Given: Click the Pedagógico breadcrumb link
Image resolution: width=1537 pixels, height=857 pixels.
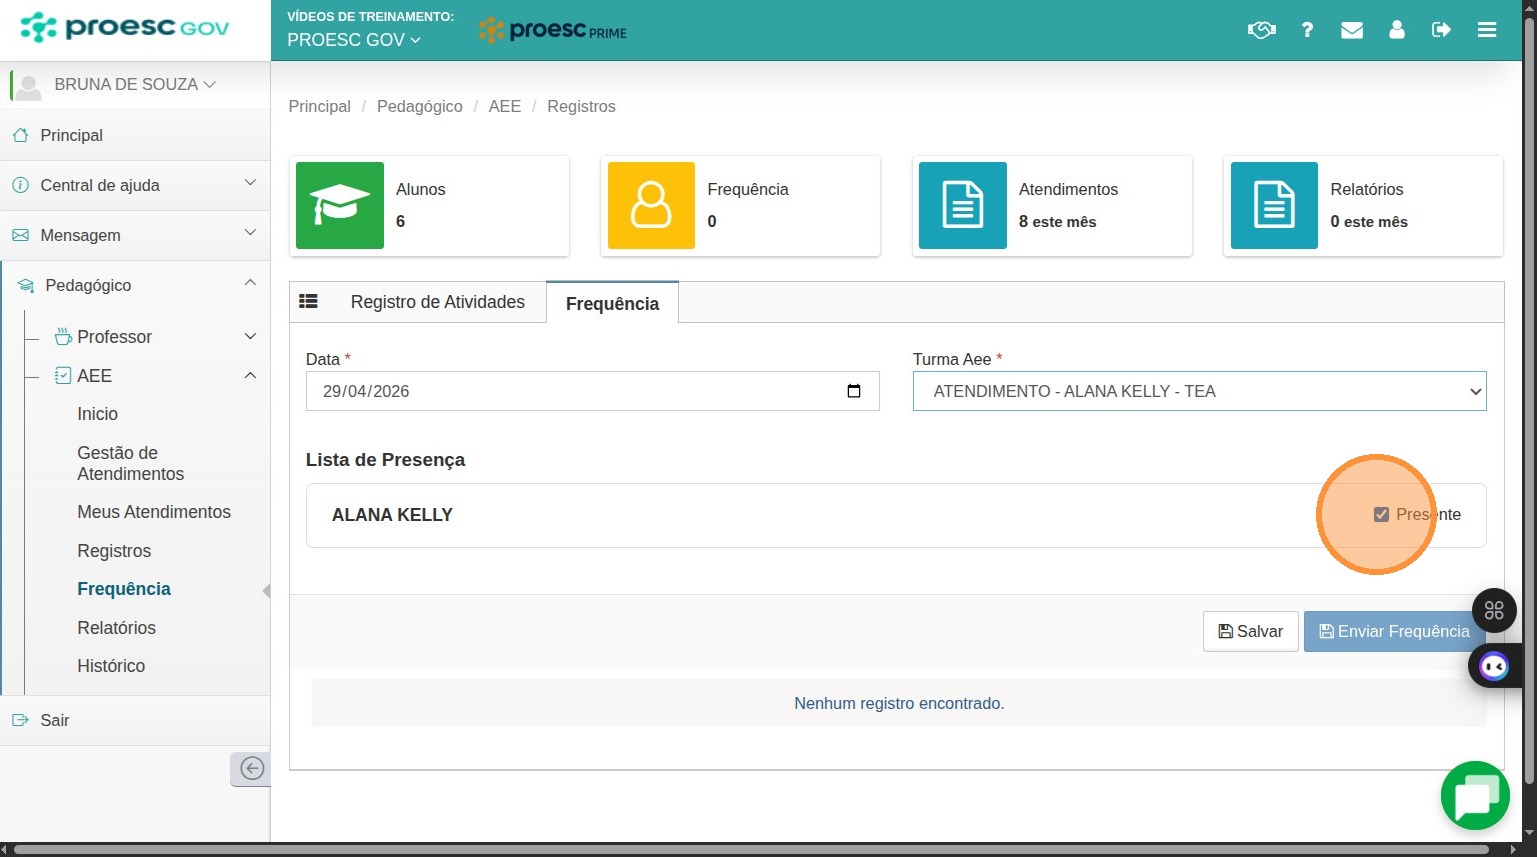Looking at the screenshot, I should coord(420,106).
